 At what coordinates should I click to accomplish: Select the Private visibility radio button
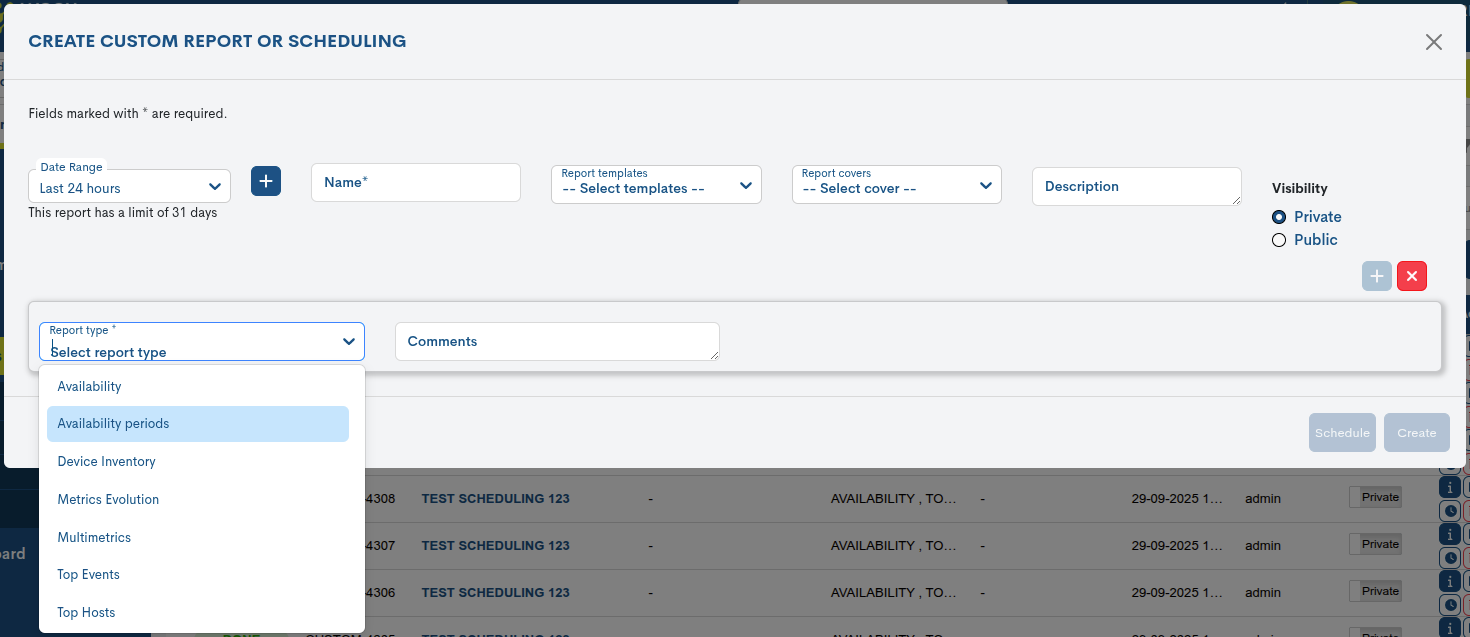pos(1279,216)
